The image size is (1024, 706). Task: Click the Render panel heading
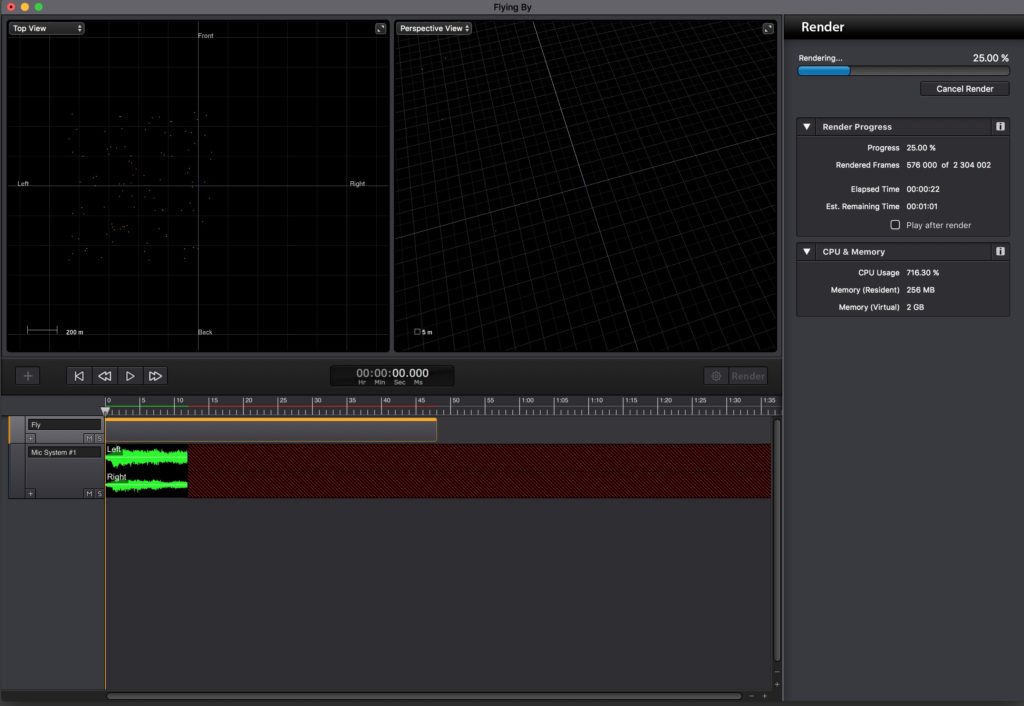[x=822, y=27]
